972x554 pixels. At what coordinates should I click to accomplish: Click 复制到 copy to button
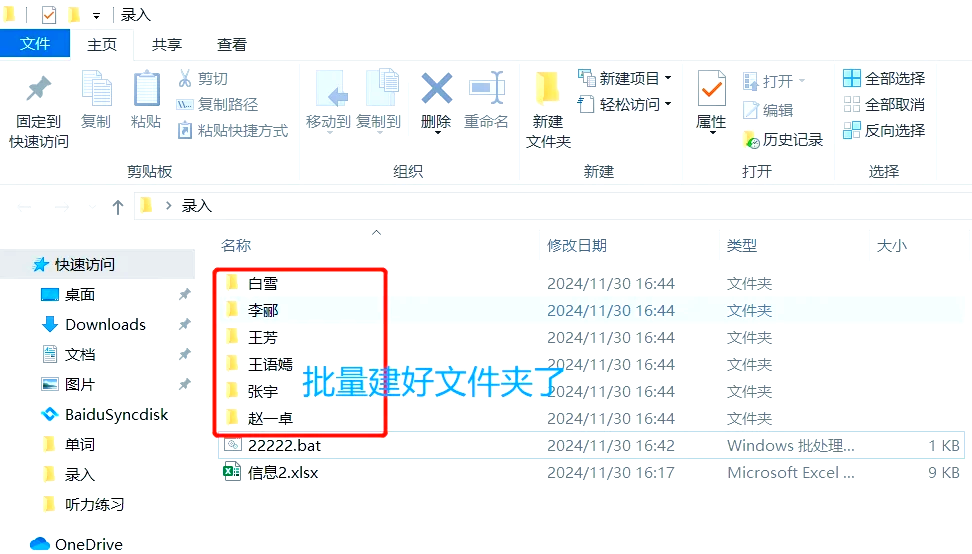tap(379, 100)
